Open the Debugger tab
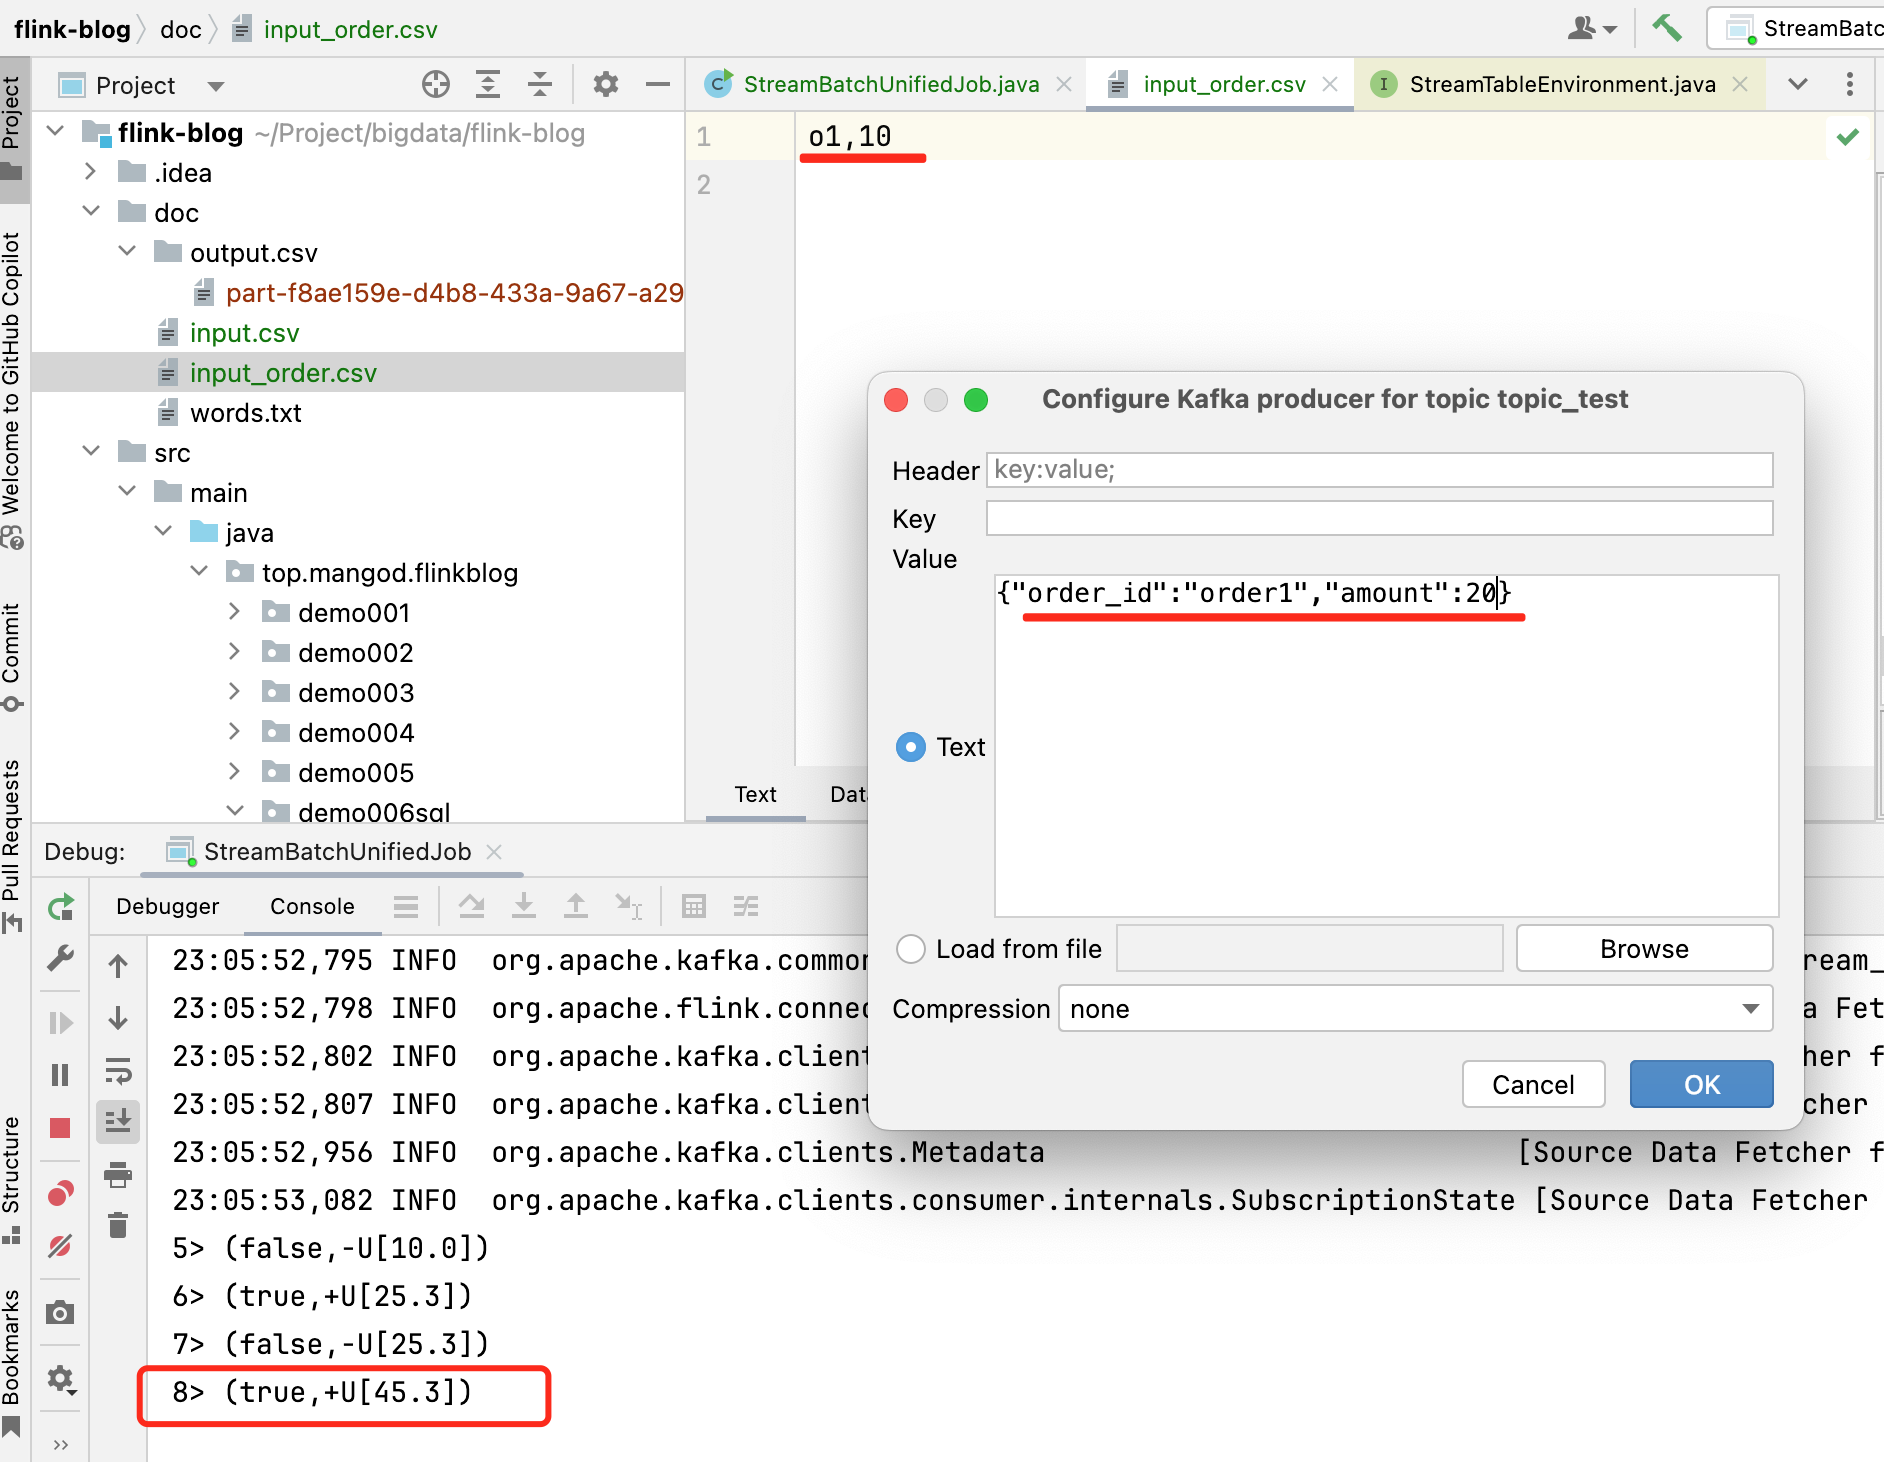1884x1462 pixels. tap(167, 906)
